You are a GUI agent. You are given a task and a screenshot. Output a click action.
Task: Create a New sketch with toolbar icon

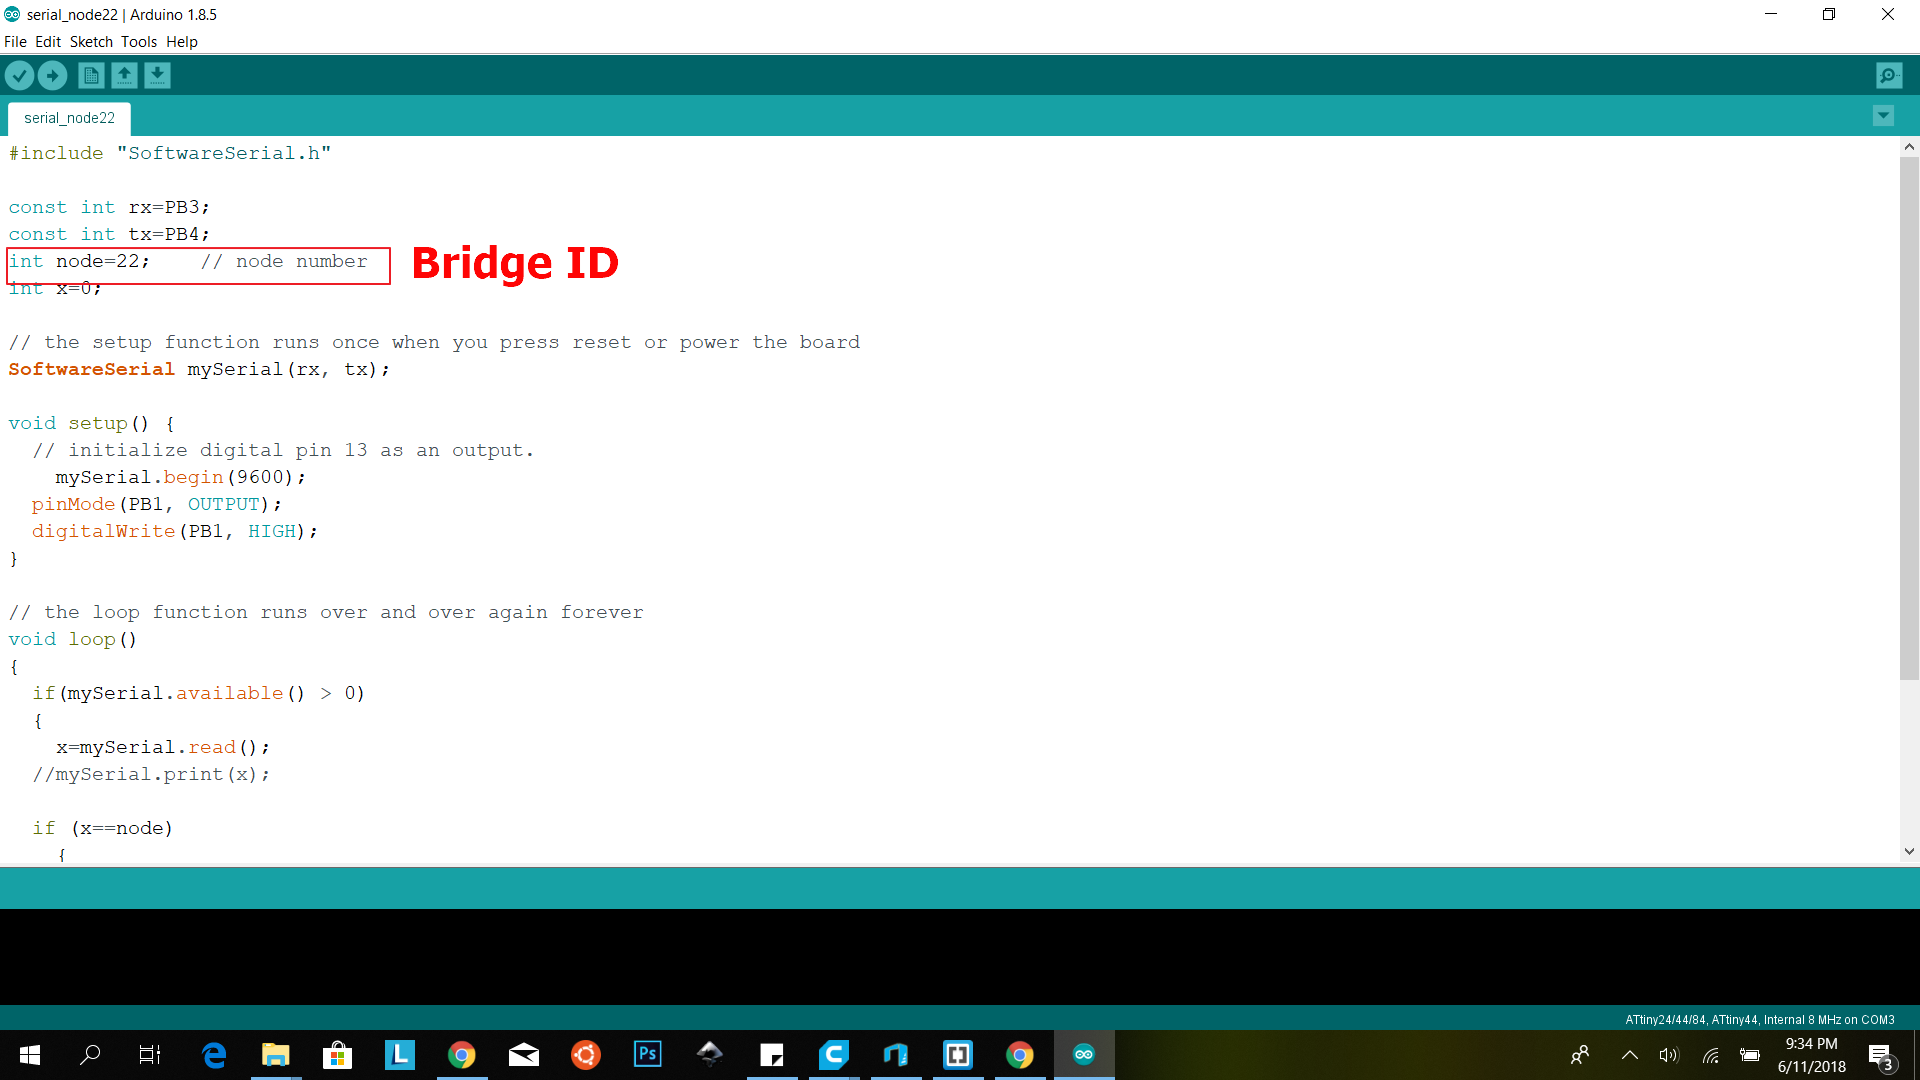(91, 75)
